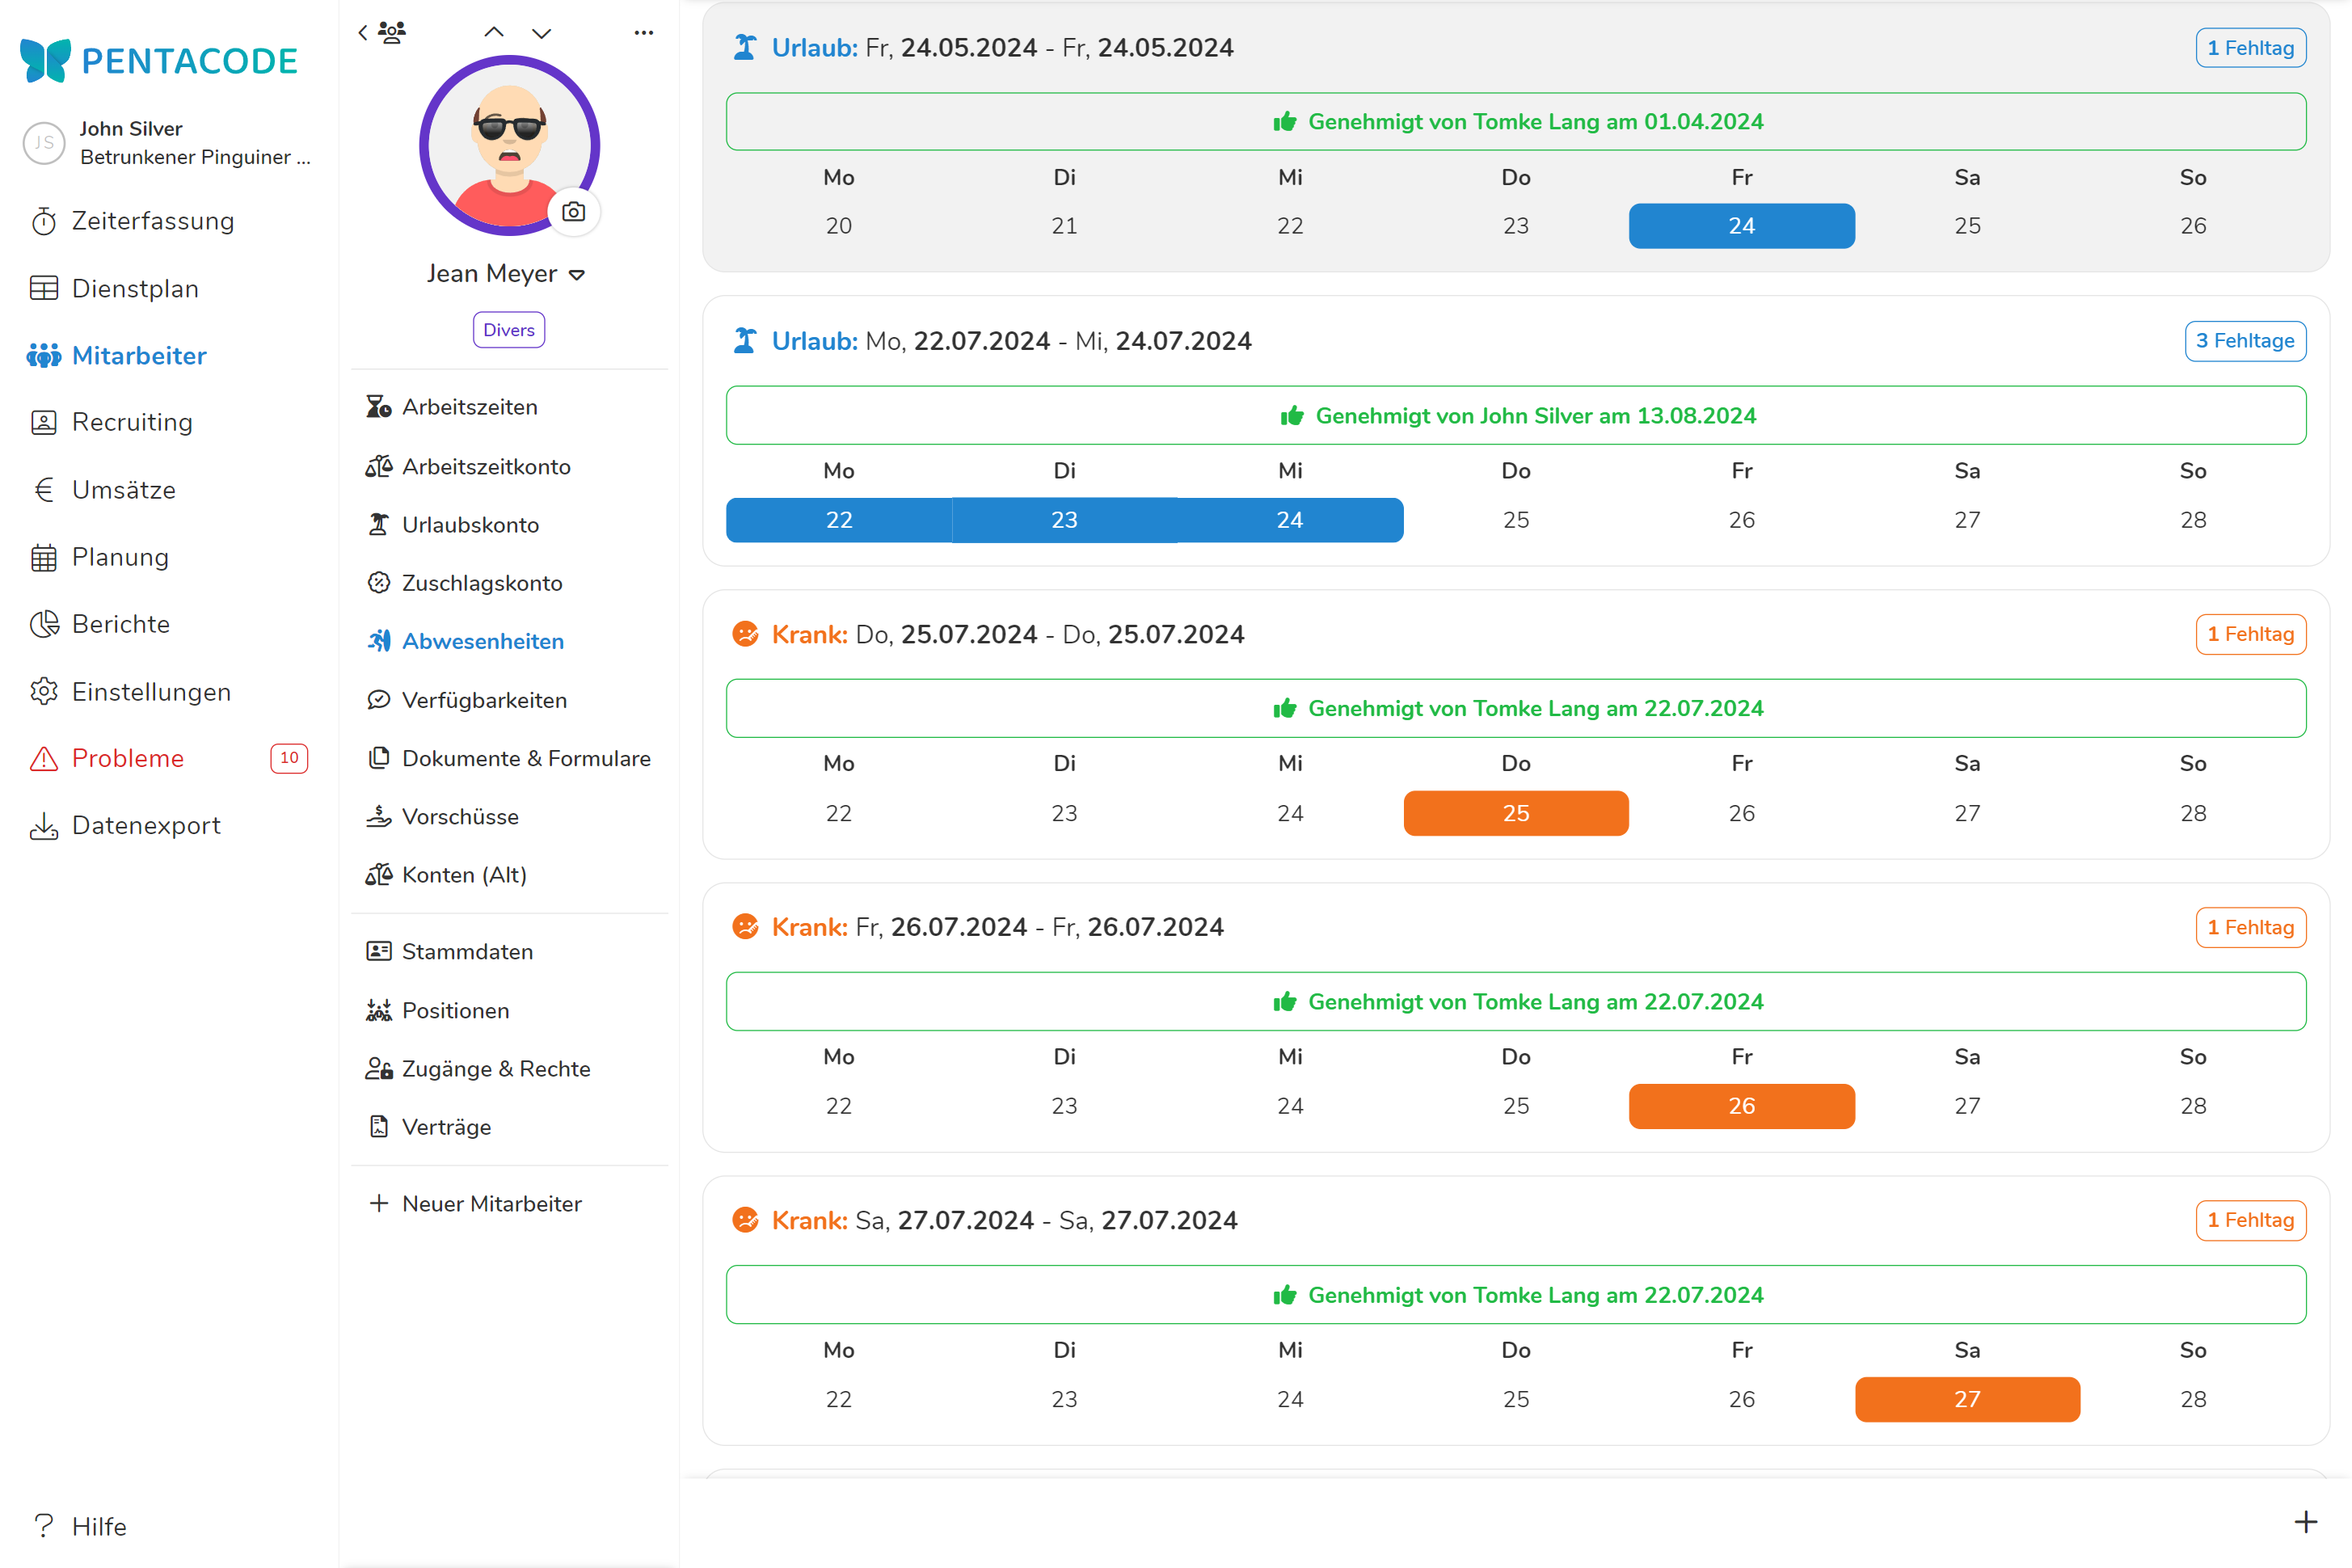Go to next employee with down chevron
The image size is (2352, 1568).
tap(541, 33)
